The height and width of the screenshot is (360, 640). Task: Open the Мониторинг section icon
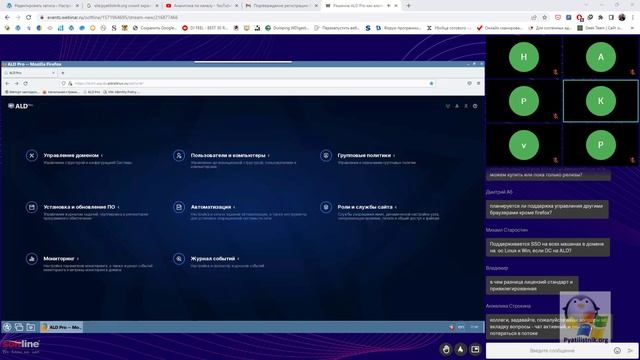coord(32,259)
